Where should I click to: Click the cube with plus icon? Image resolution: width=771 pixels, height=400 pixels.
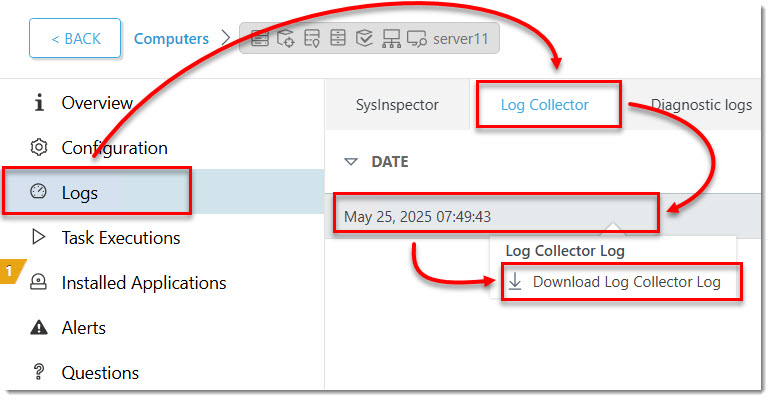[x=286, y=38]
